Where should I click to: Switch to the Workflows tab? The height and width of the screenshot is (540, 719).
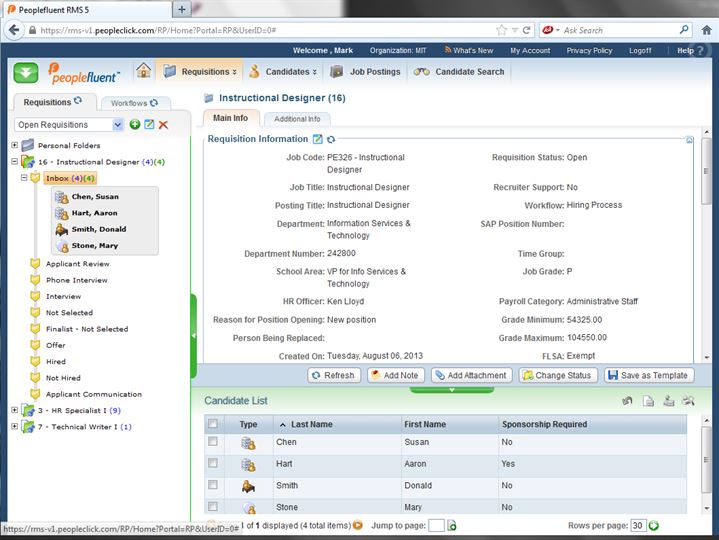coord(134,103)
